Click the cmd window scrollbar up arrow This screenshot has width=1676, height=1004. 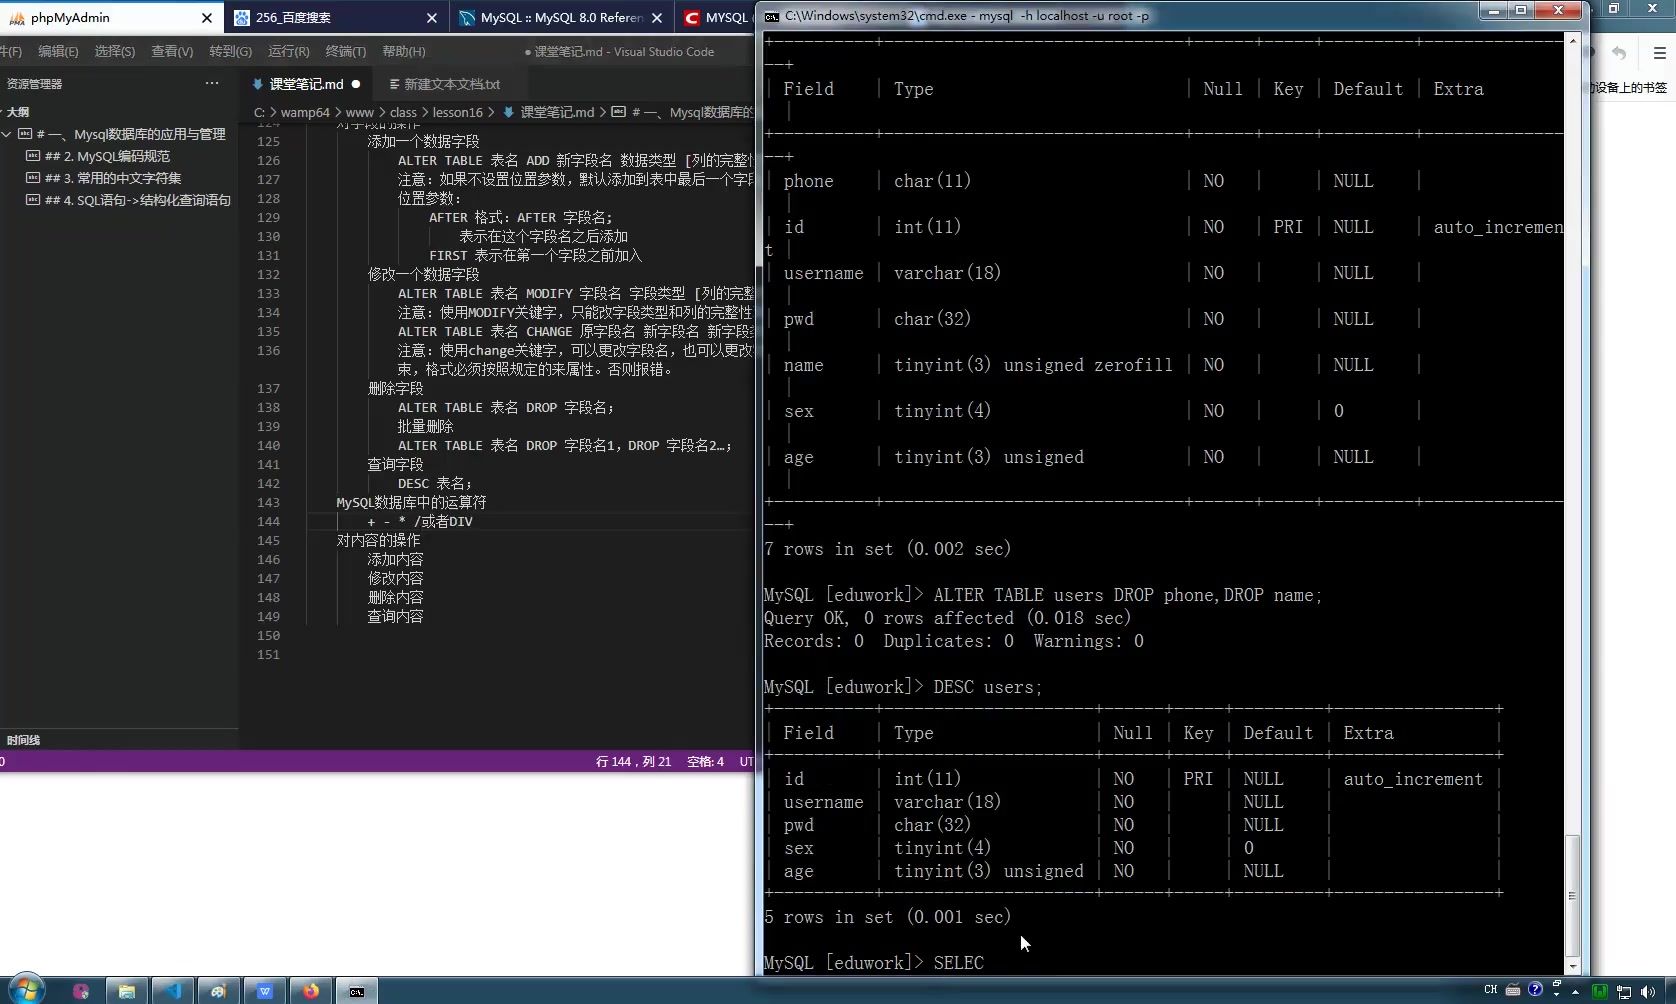(1573, 40)
